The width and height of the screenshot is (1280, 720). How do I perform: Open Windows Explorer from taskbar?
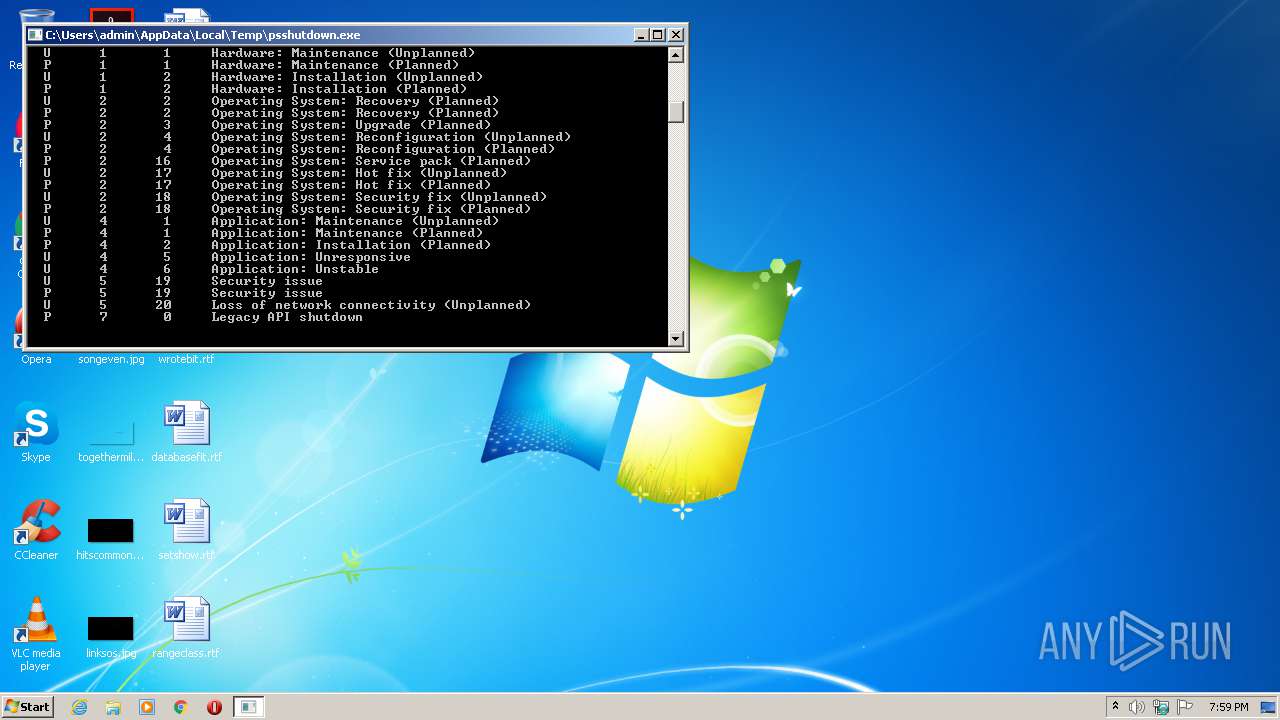coord(113,707)
